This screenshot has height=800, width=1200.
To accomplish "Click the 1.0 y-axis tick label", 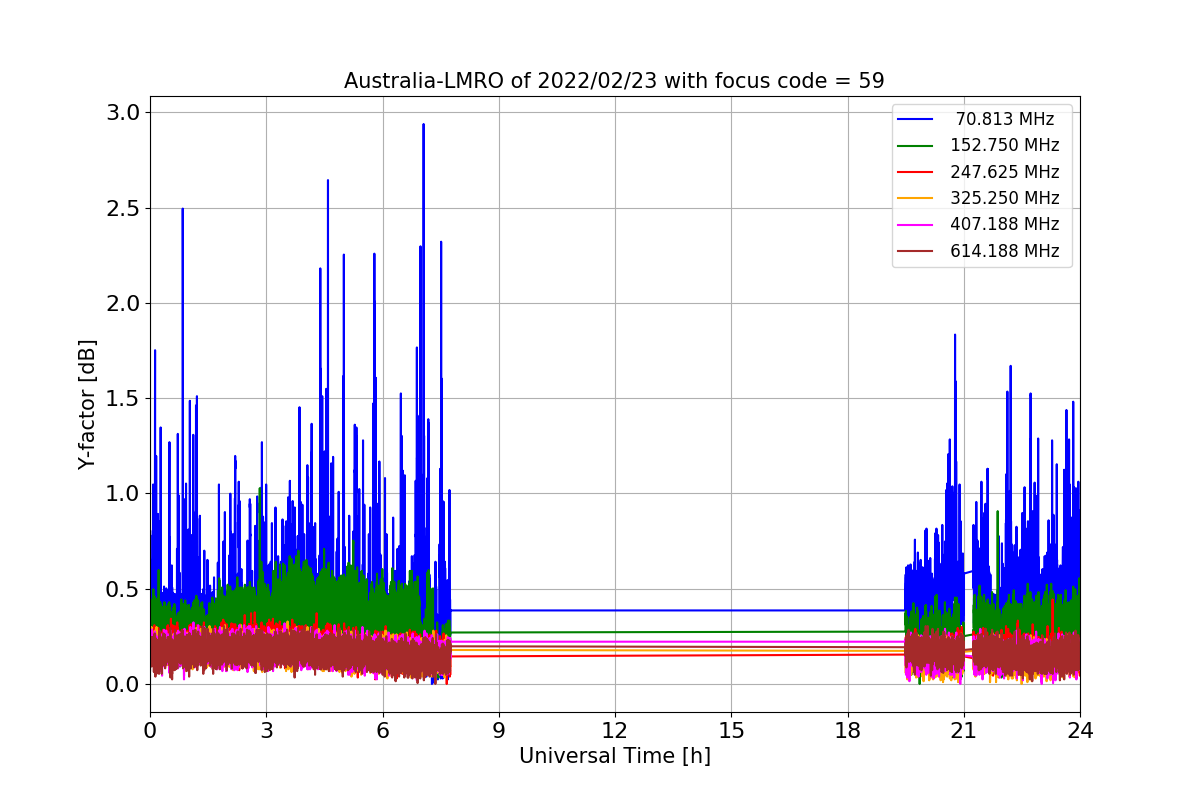I will pos(123,494).
